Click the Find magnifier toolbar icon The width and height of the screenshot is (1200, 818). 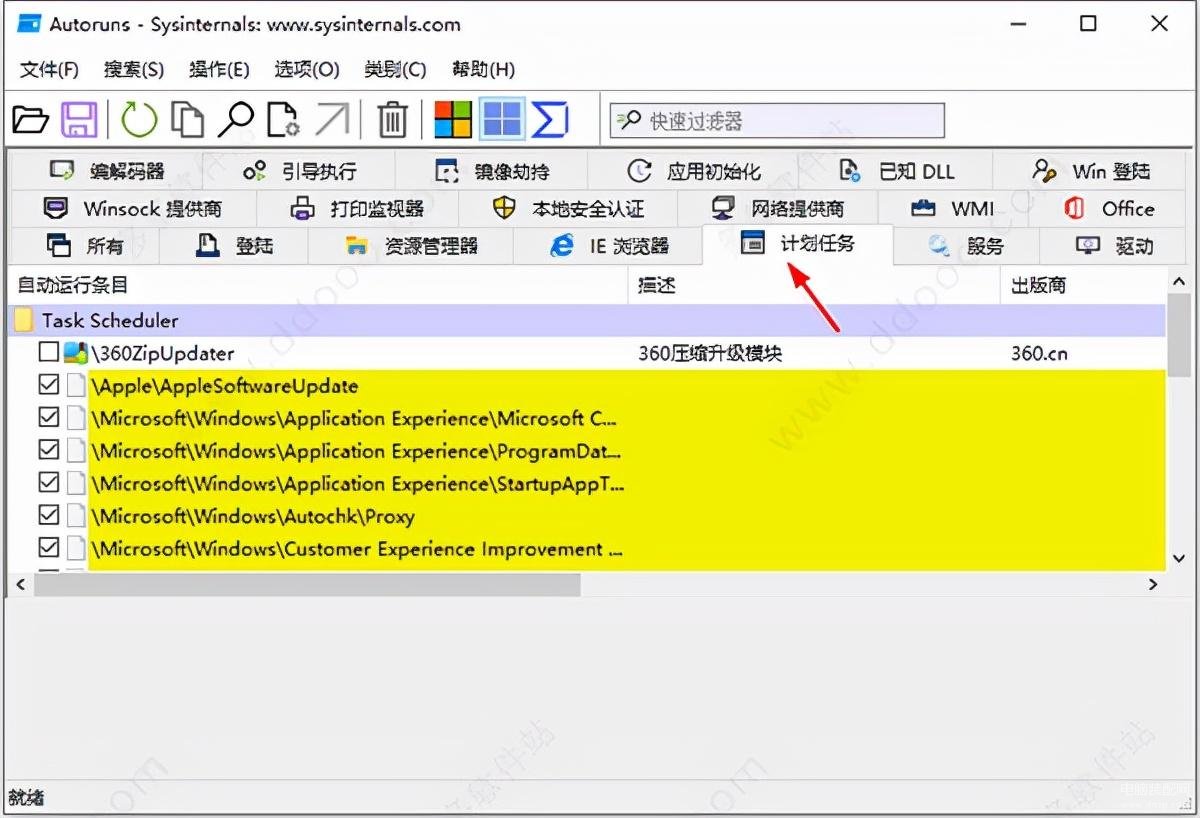237,120
